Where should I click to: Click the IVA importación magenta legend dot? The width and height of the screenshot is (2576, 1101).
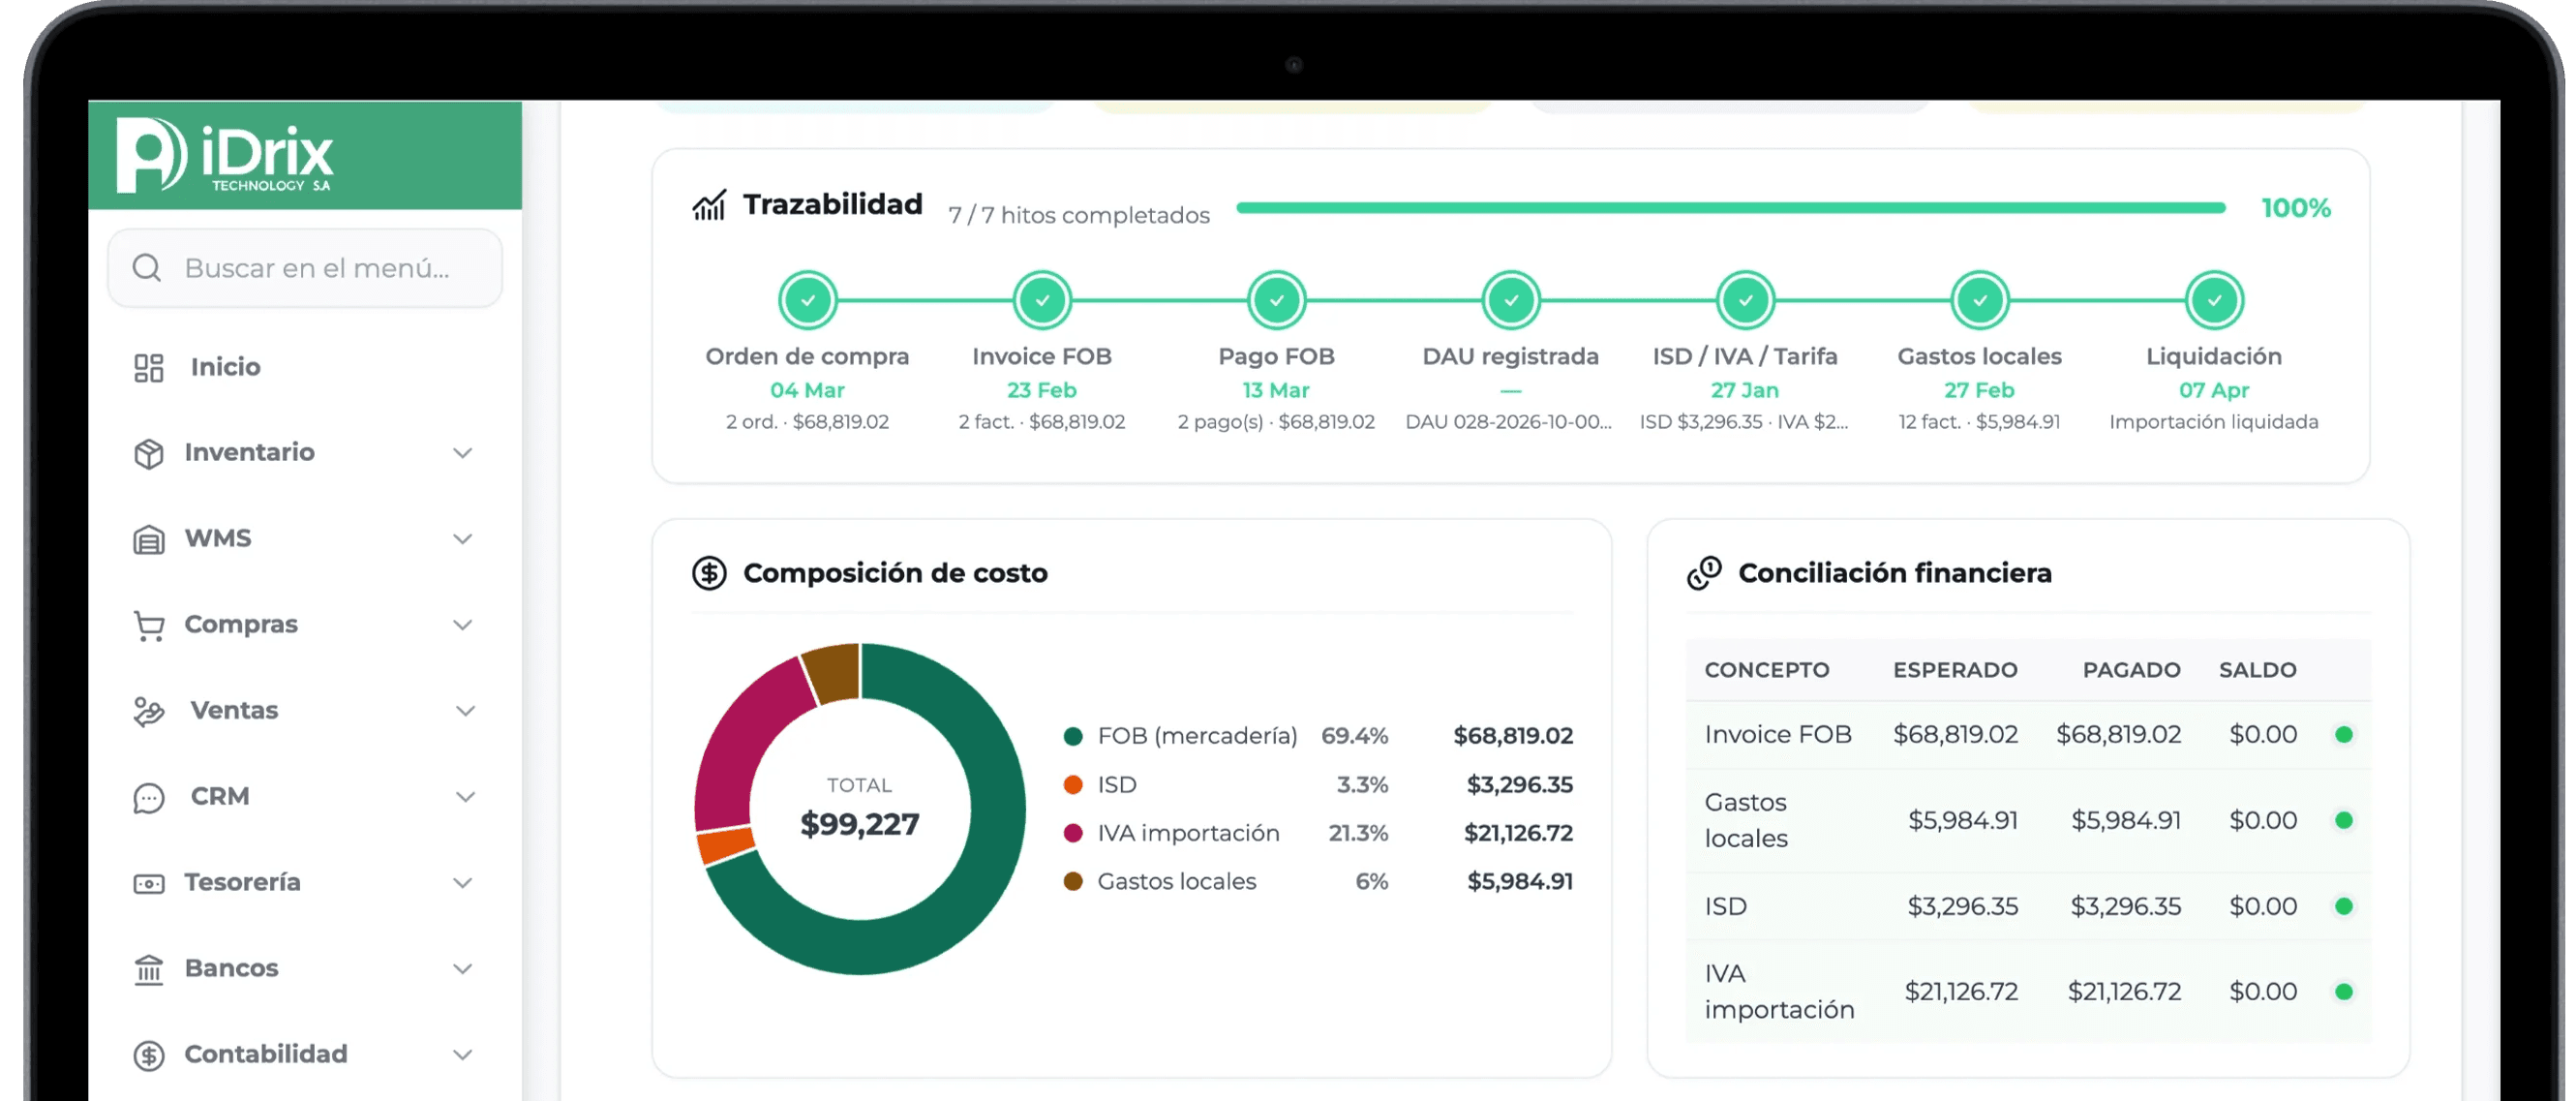[1073, 833]
